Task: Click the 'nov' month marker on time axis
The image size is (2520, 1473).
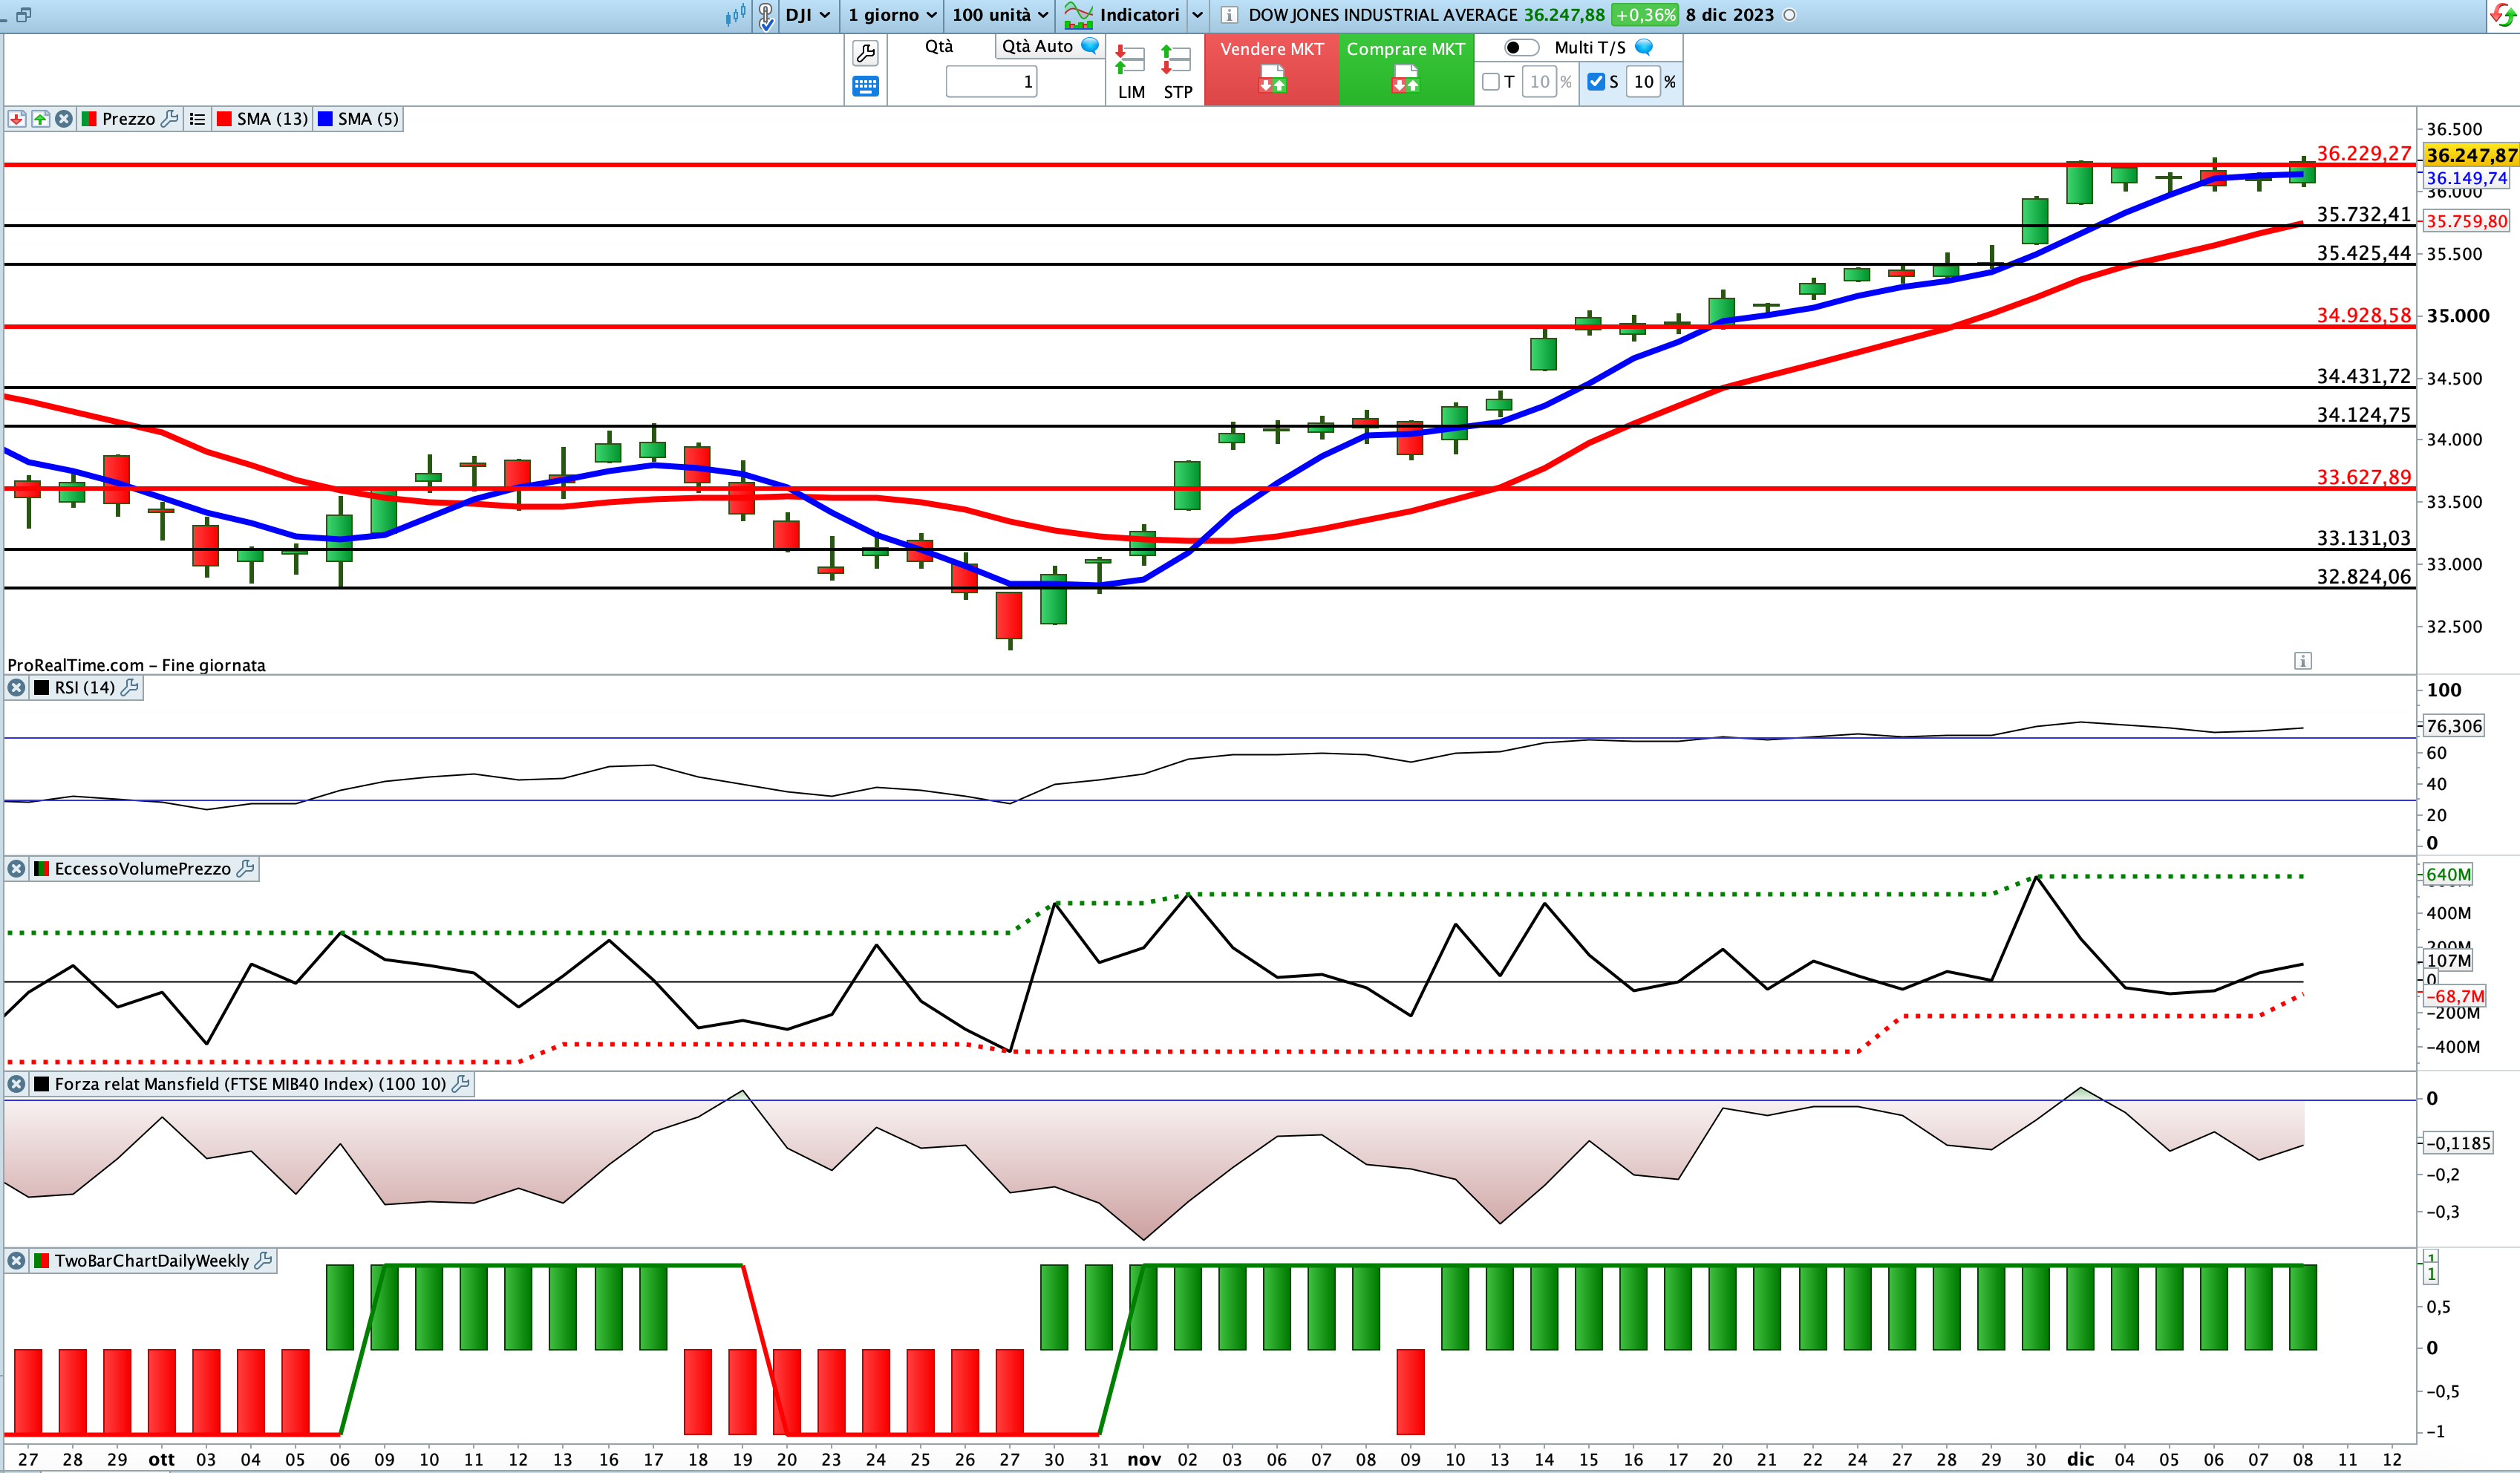Action: (1144, 1459)
